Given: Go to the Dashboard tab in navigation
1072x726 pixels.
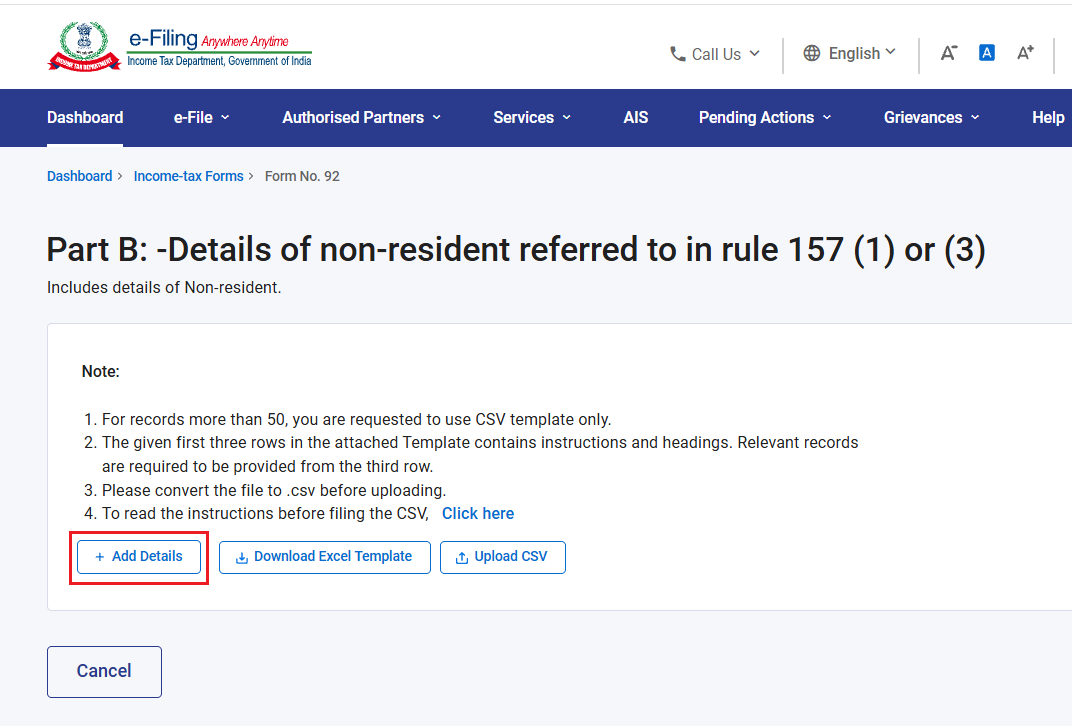Looking at the screenshot, I should pyautogui.click(x=85, y=118).
